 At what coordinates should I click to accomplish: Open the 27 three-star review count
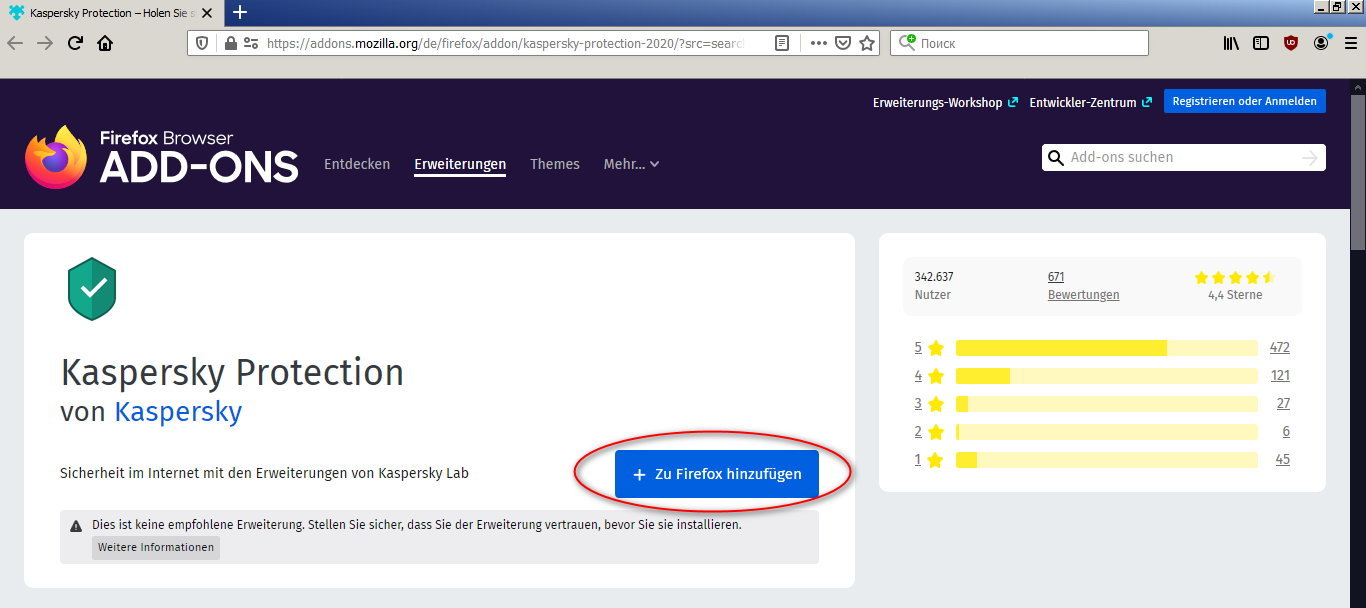[1283, 404]
